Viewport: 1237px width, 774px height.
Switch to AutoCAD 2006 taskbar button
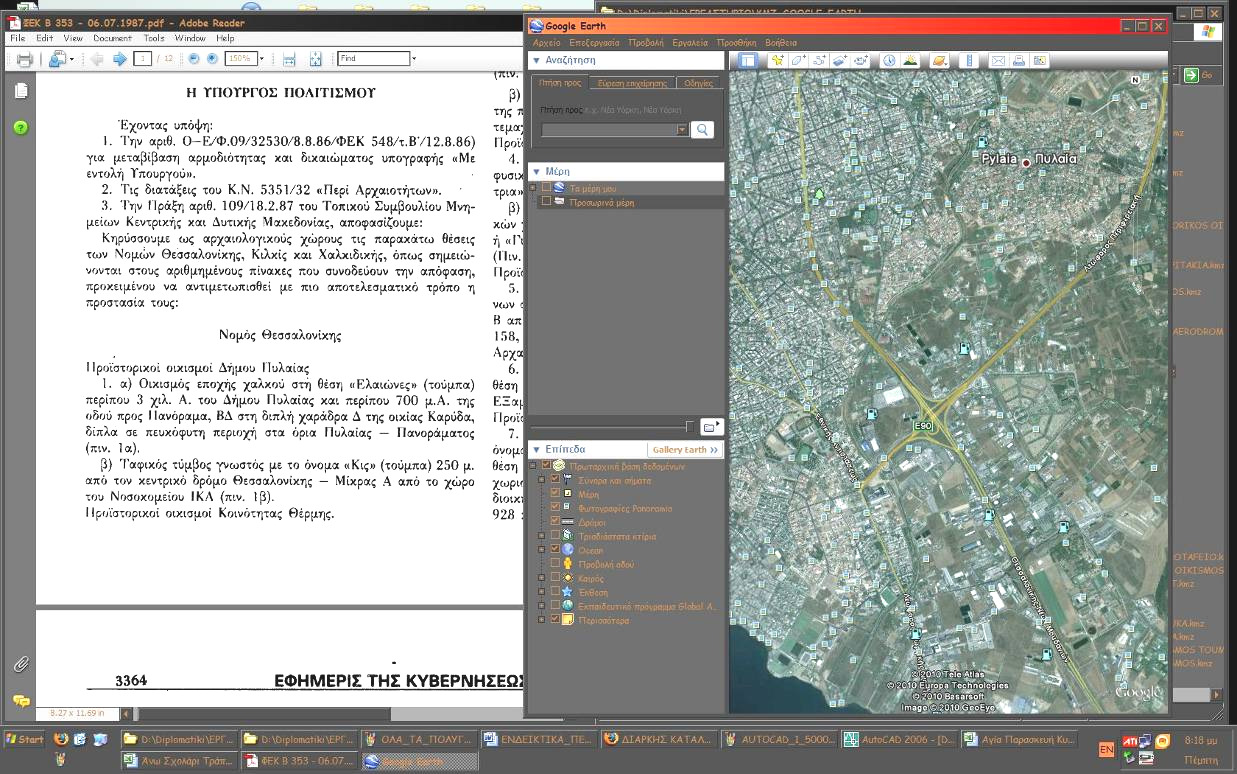tap(898, 740)
